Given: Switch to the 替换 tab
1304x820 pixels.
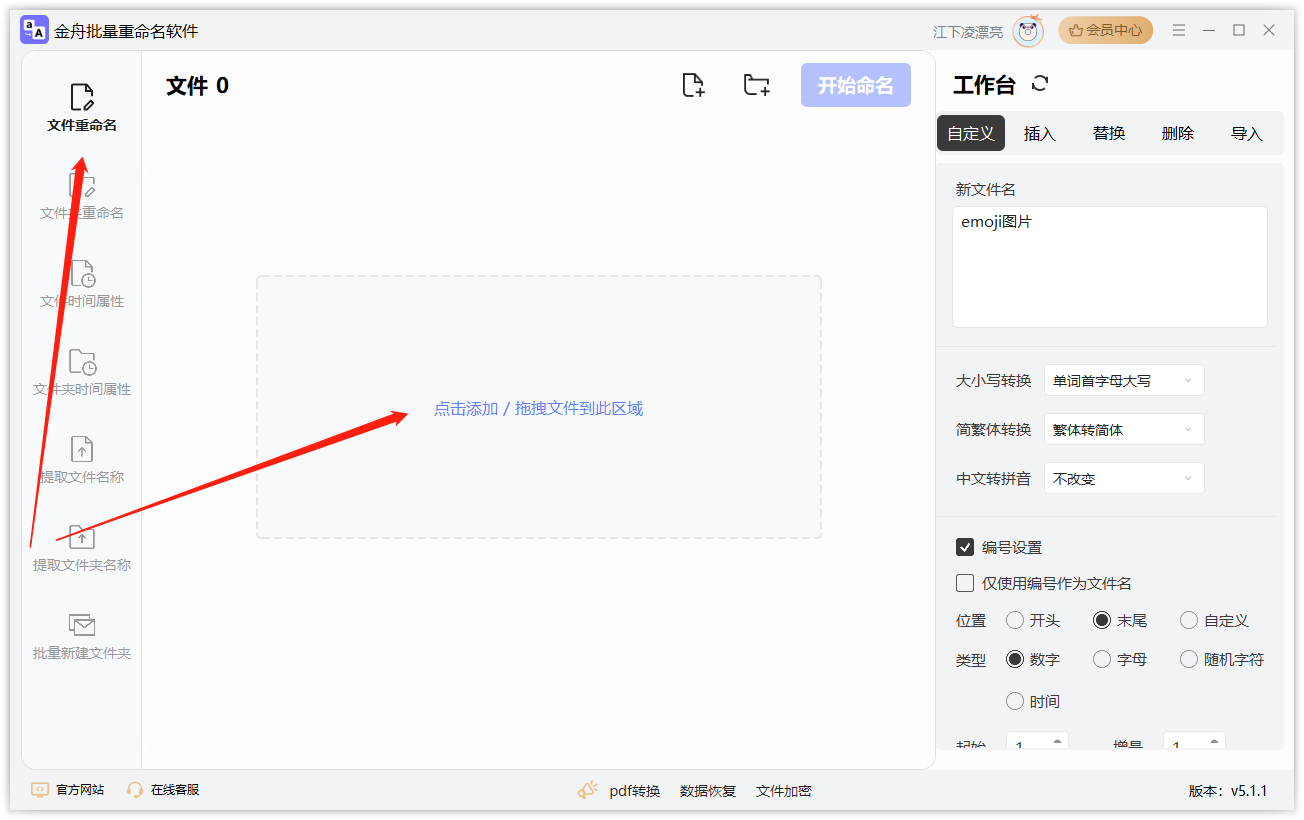Looking at the screenshot, I should click(1109, 133).
